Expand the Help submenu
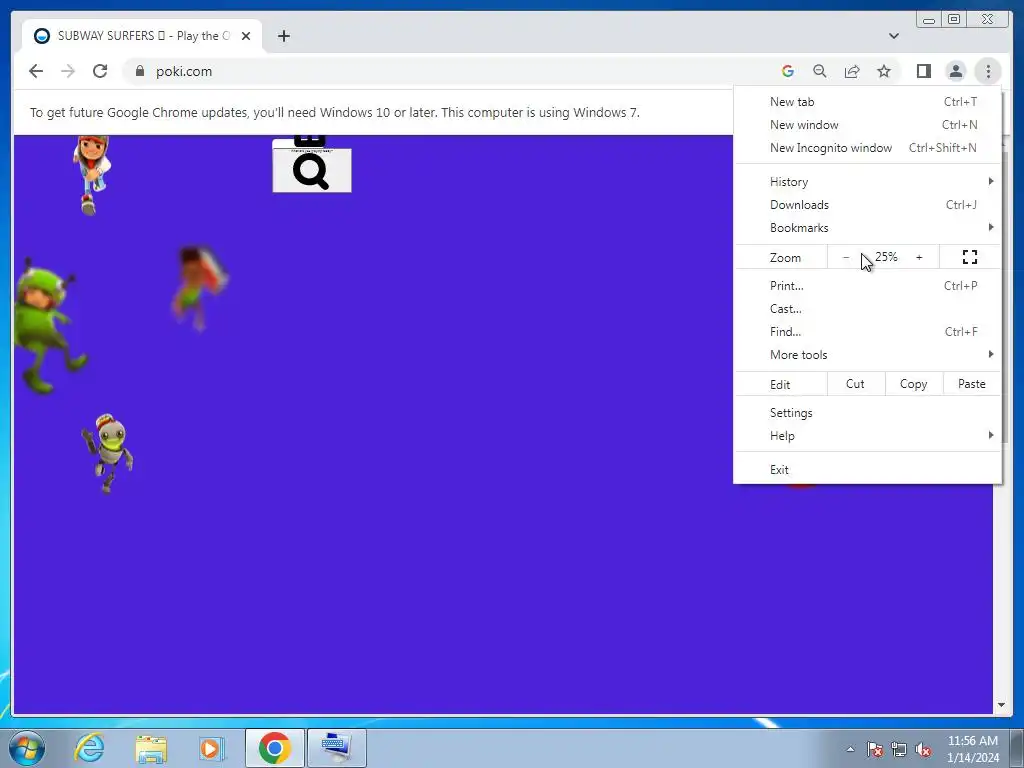This screenshot has width=1024, height=768. pyautogui.click(x=867, y=436)
